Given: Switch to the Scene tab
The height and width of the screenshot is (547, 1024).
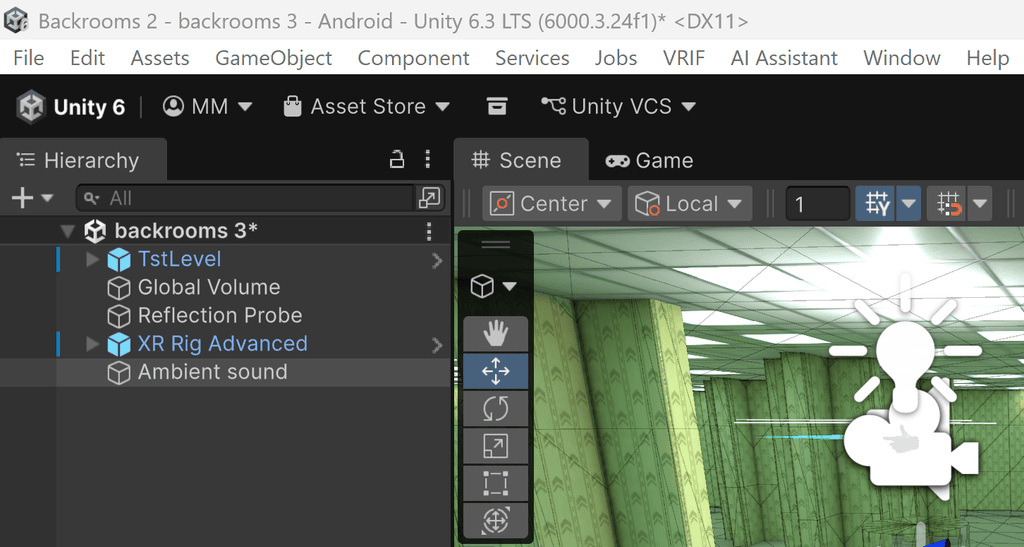Looking at the screenshot, I should [521, 160].
